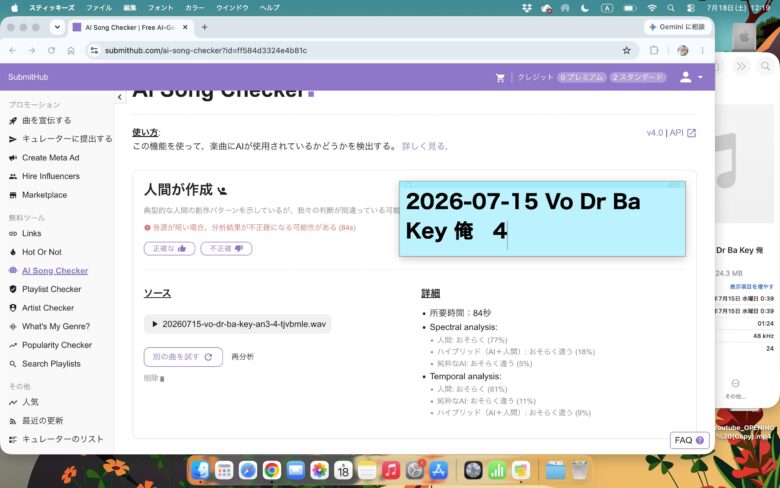
Task: Open 人気 in sidebar
Action: (24, 402)
